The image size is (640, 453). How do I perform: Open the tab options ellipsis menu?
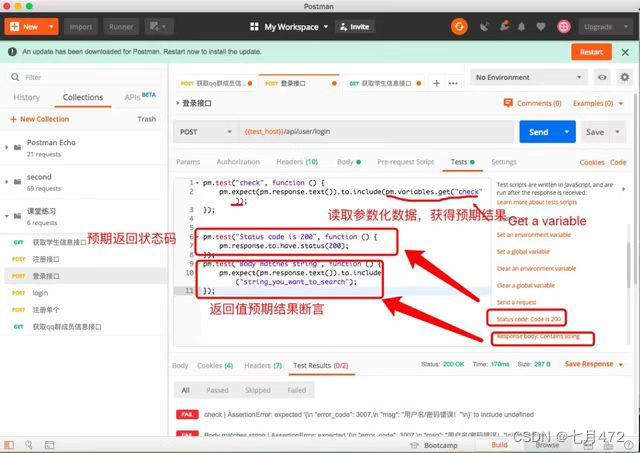pyautogui.click(x=453, y=83)
